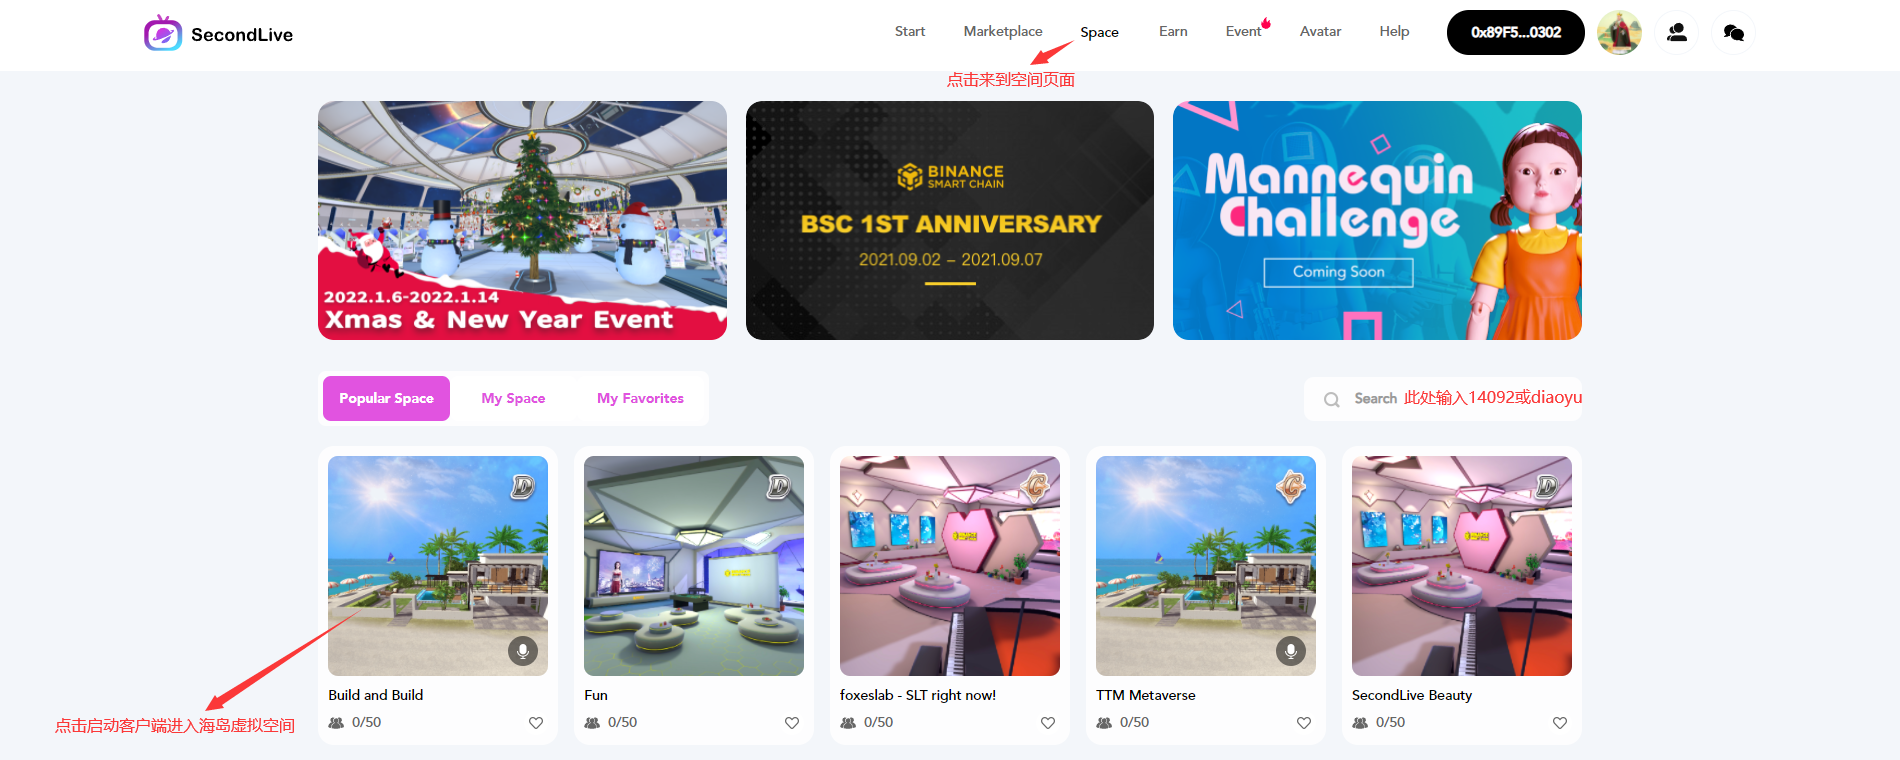Open the Earn menu item
Screen dimensions: 1900x760
[x=1173, y=31]
